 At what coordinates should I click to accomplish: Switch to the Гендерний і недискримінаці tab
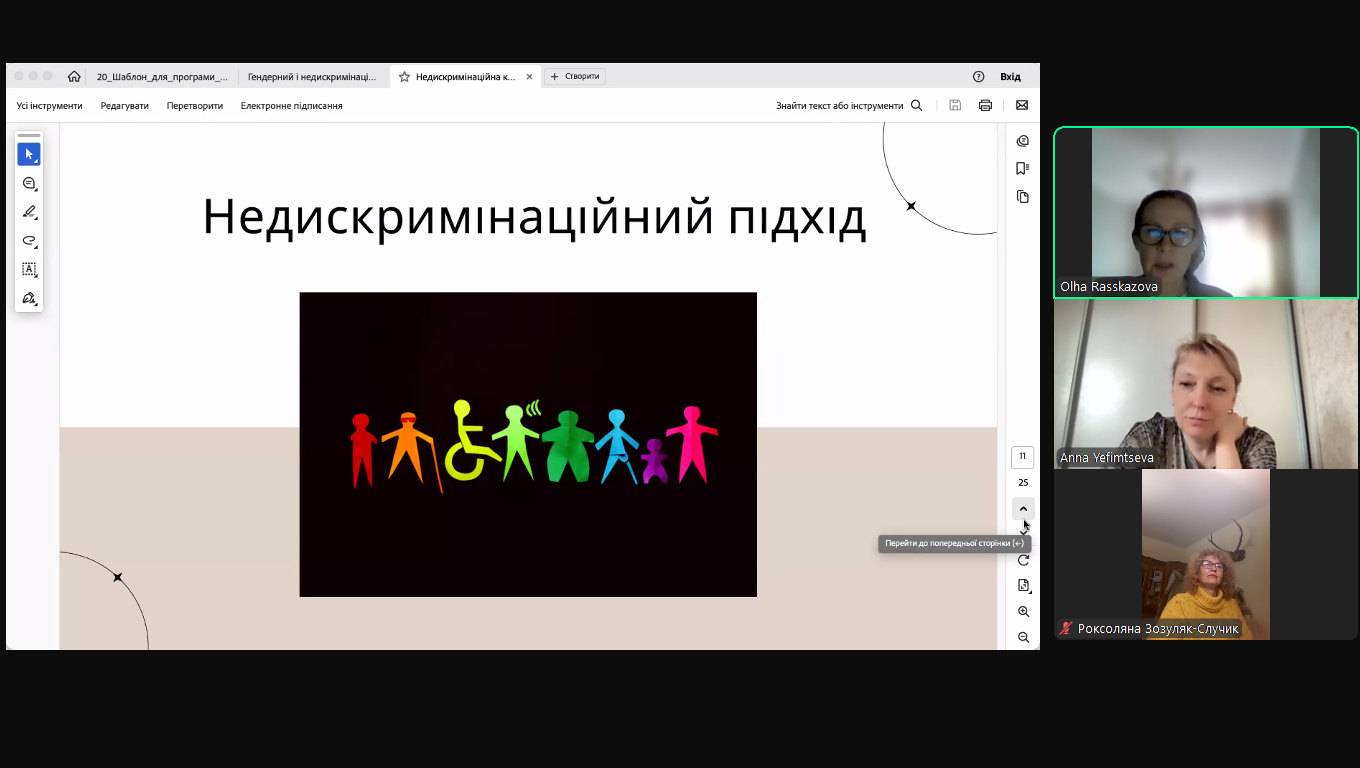[312, 76]
